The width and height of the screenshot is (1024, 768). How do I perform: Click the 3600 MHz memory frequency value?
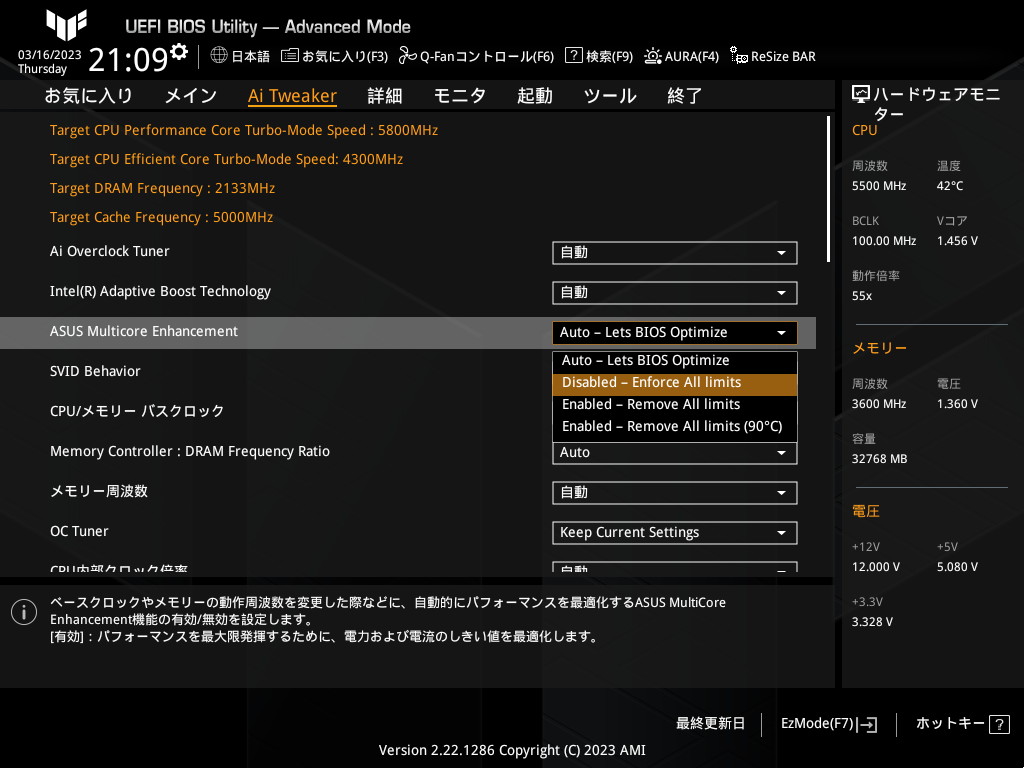(x=878, y=404)
